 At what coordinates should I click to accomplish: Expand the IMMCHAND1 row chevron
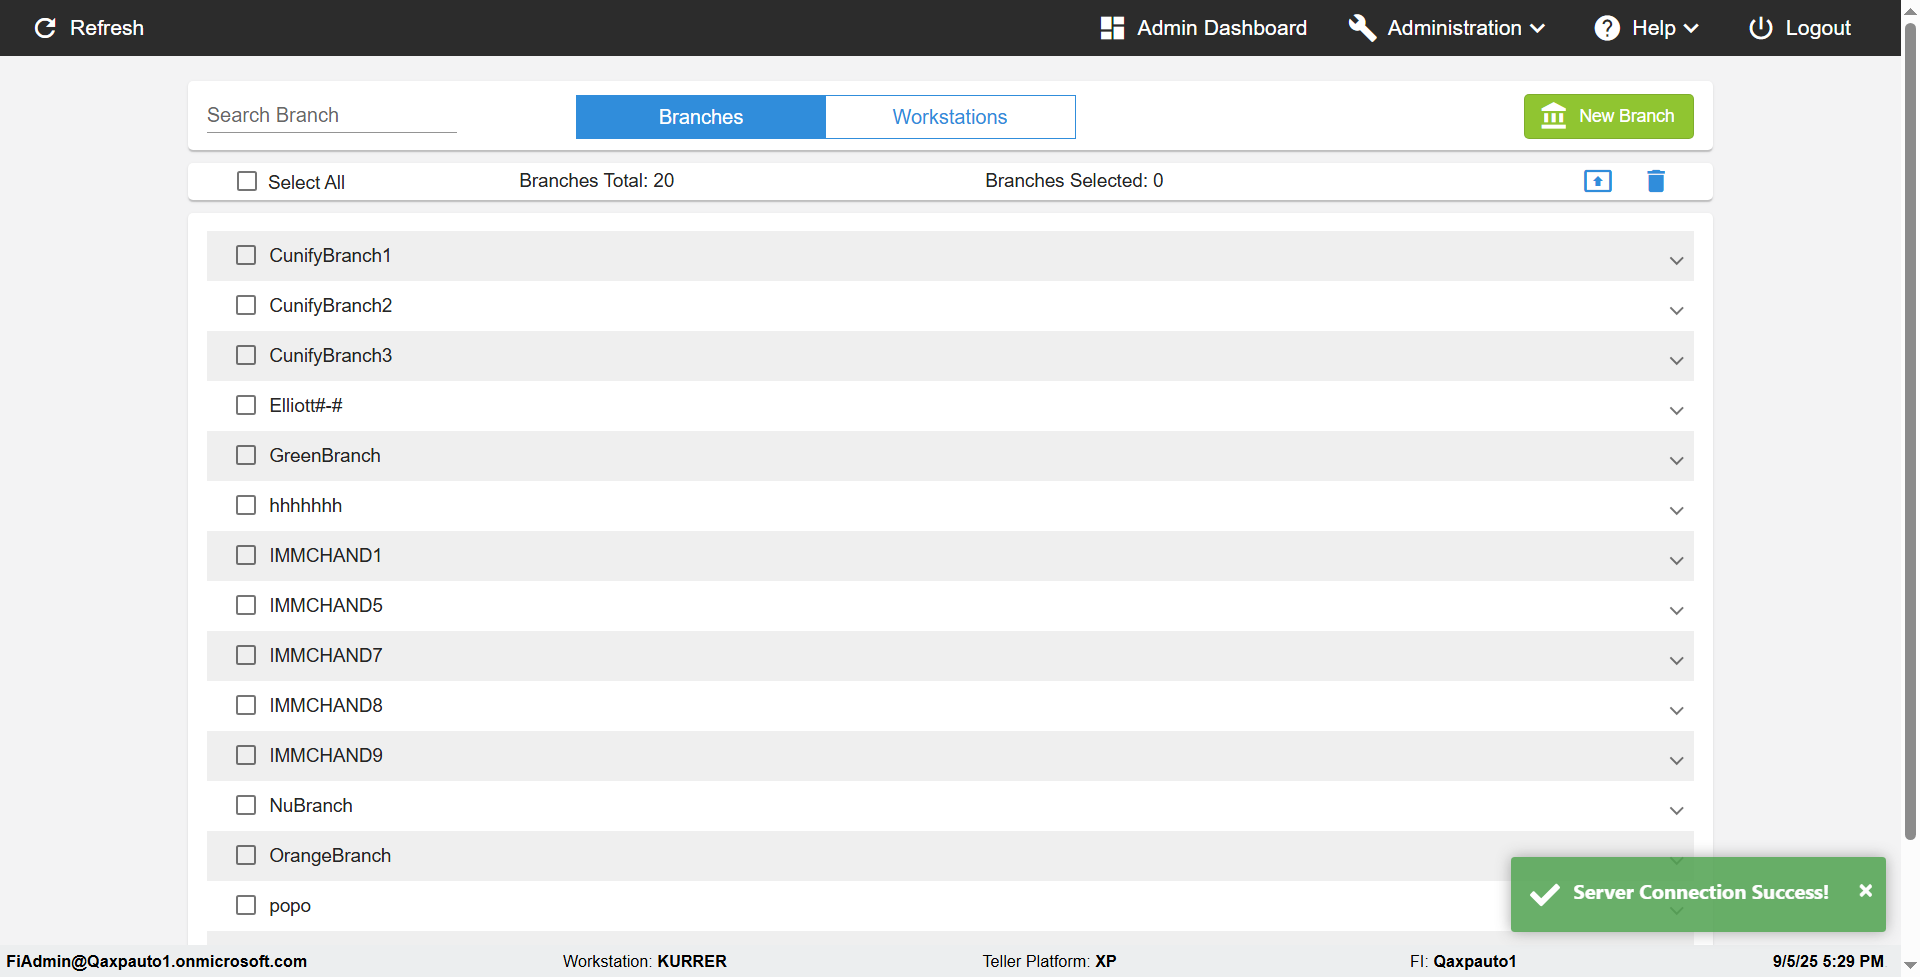tap(1677, 561)
